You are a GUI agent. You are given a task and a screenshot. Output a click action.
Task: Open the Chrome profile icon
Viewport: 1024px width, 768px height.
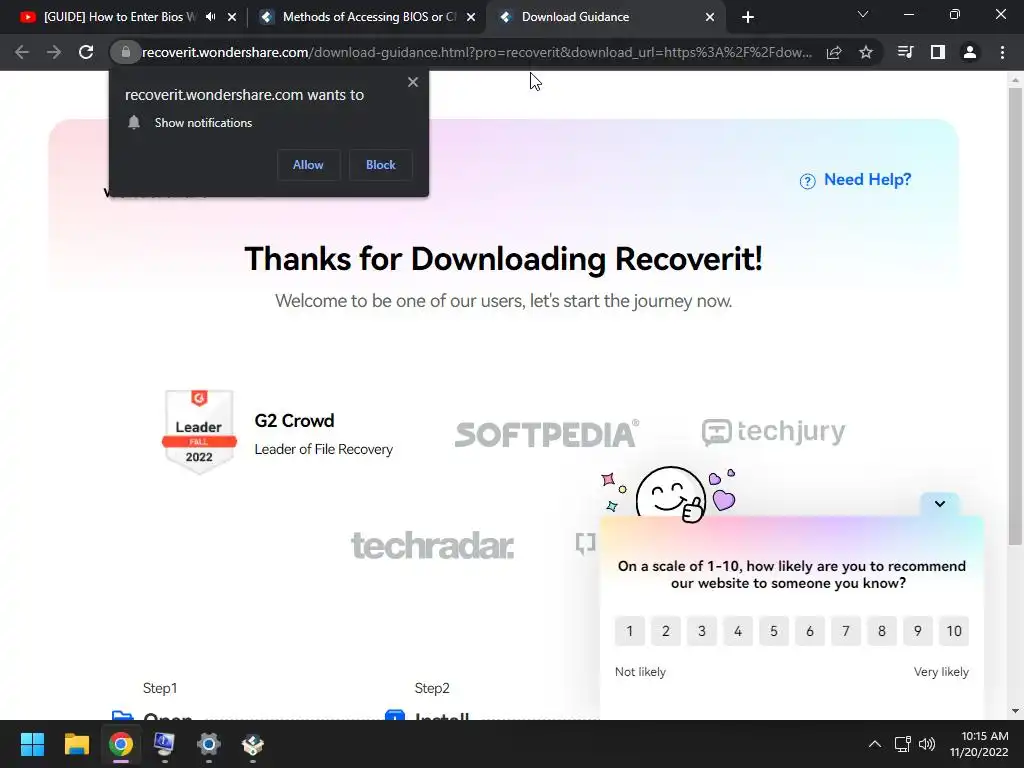coord(970,52)
